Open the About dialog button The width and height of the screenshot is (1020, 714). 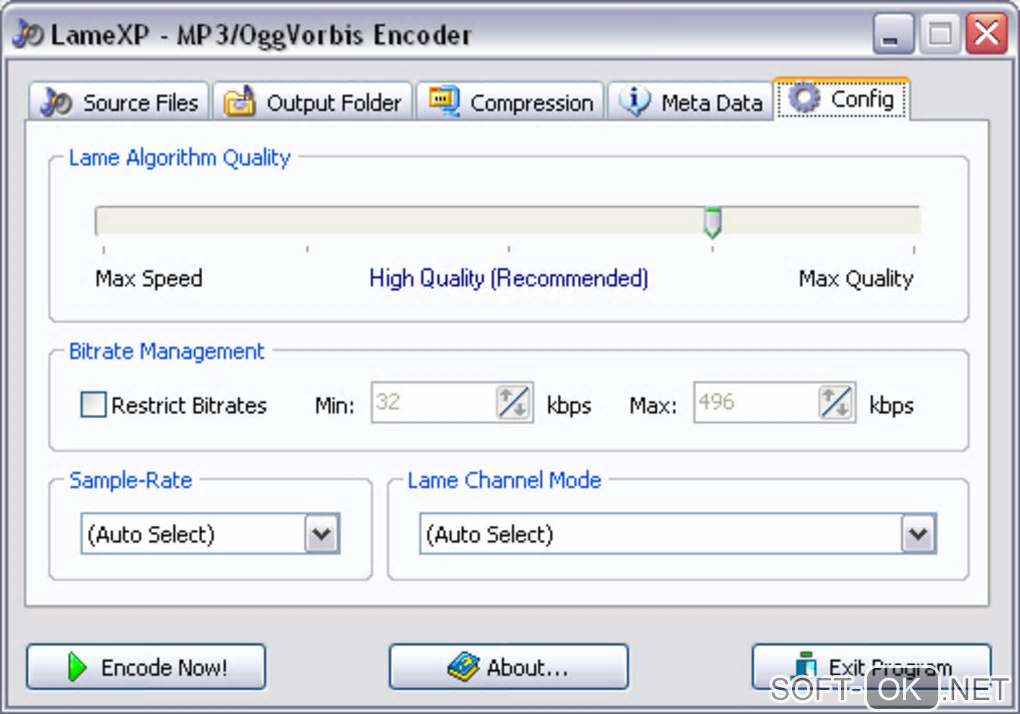[x=509, y=667]
